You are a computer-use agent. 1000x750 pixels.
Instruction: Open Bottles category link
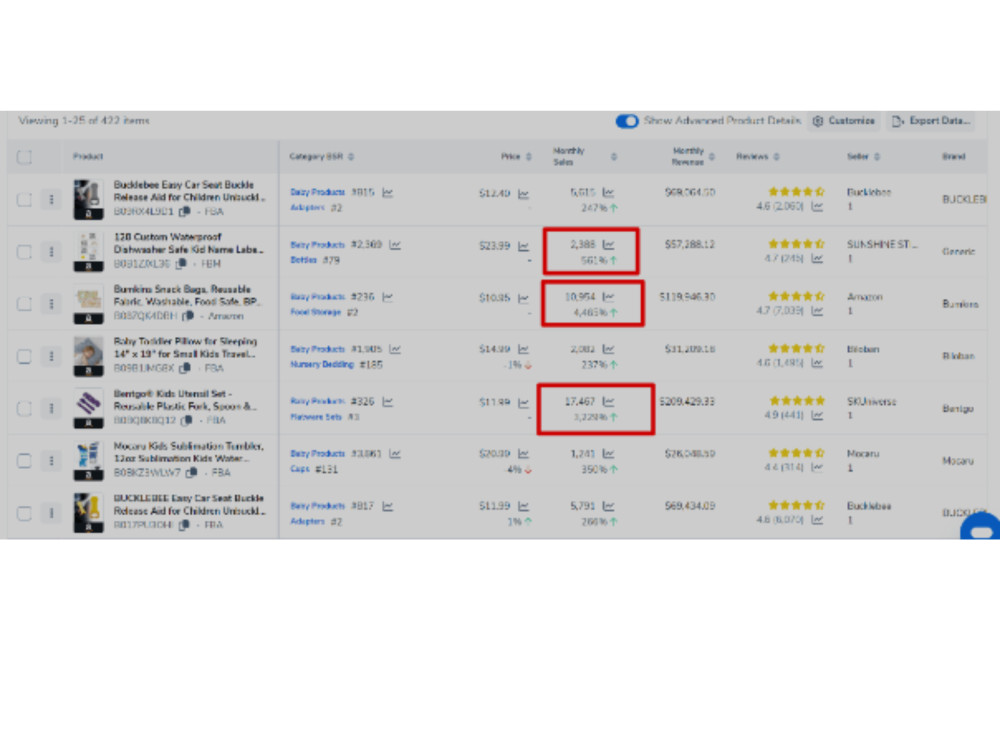[304, 260]
